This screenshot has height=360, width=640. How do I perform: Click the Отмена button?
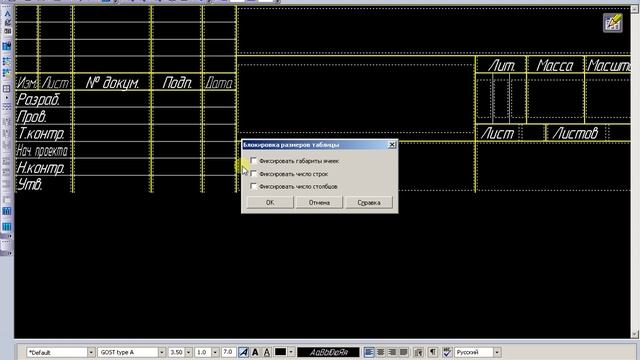[x=319, y=202]
